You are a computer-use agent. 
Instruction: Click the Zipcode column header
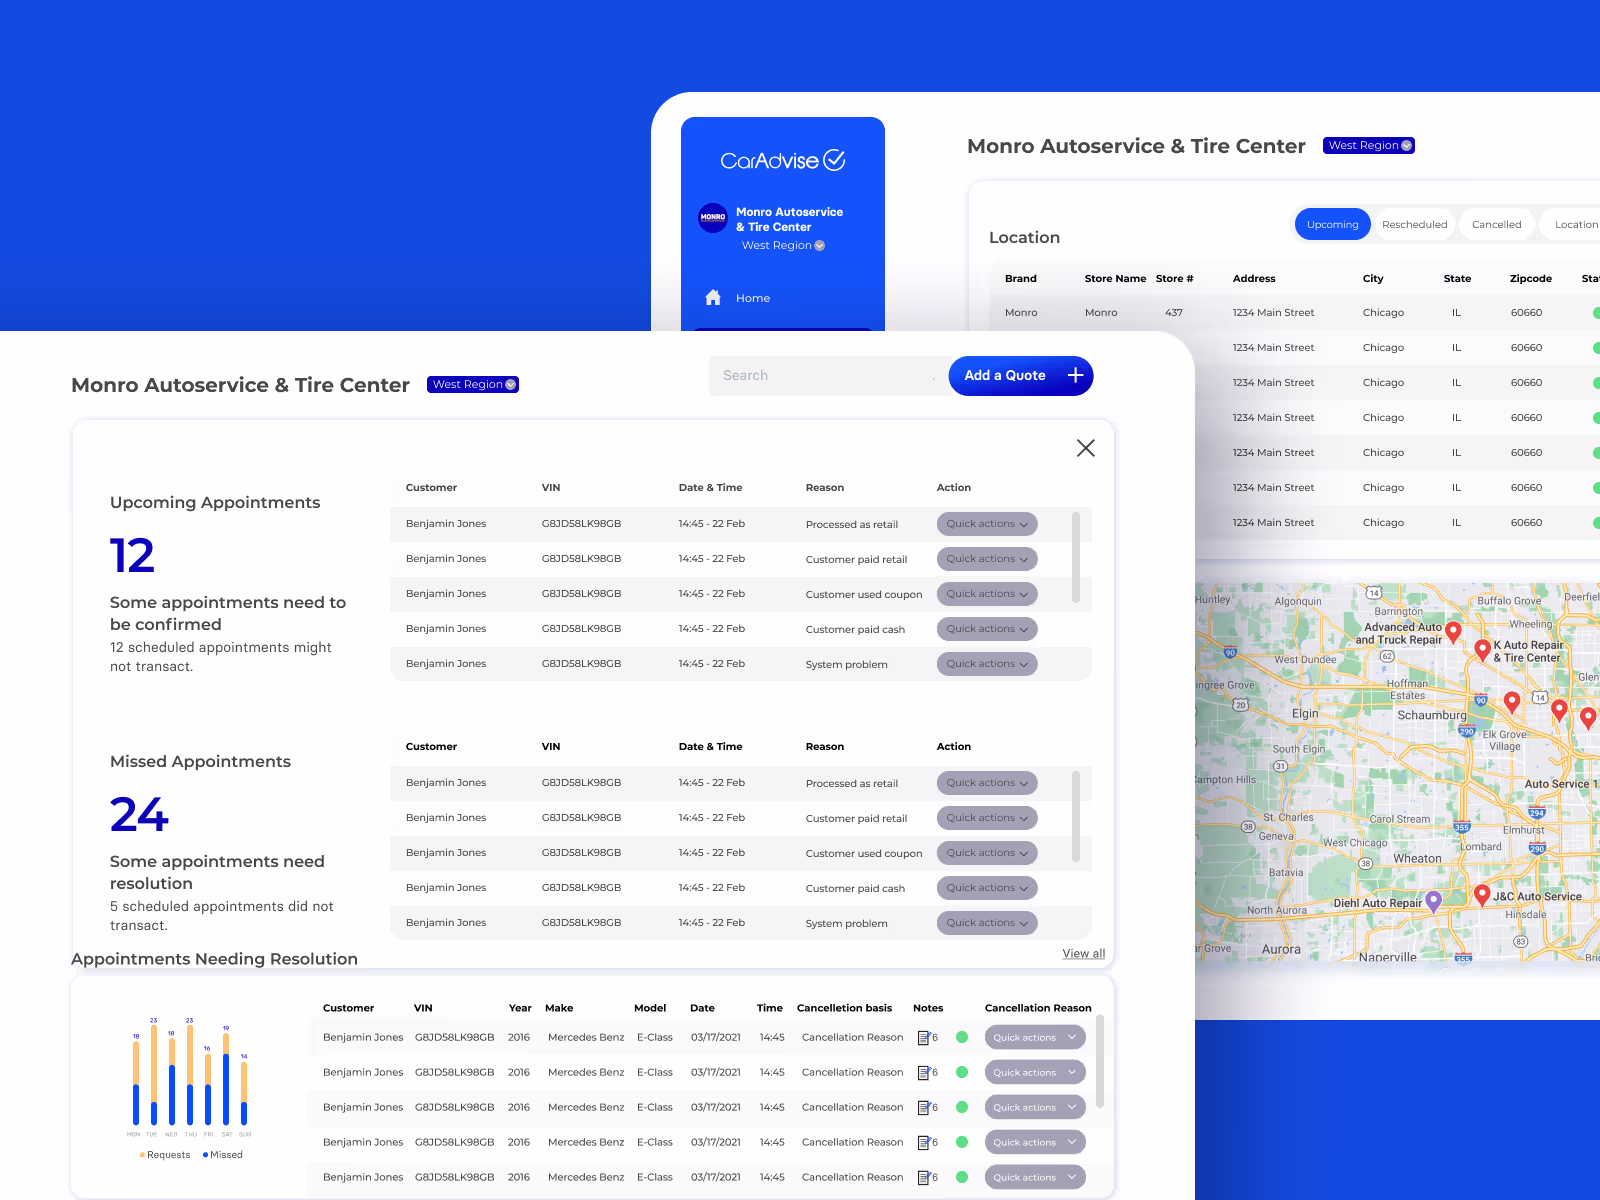point(1531,279)
